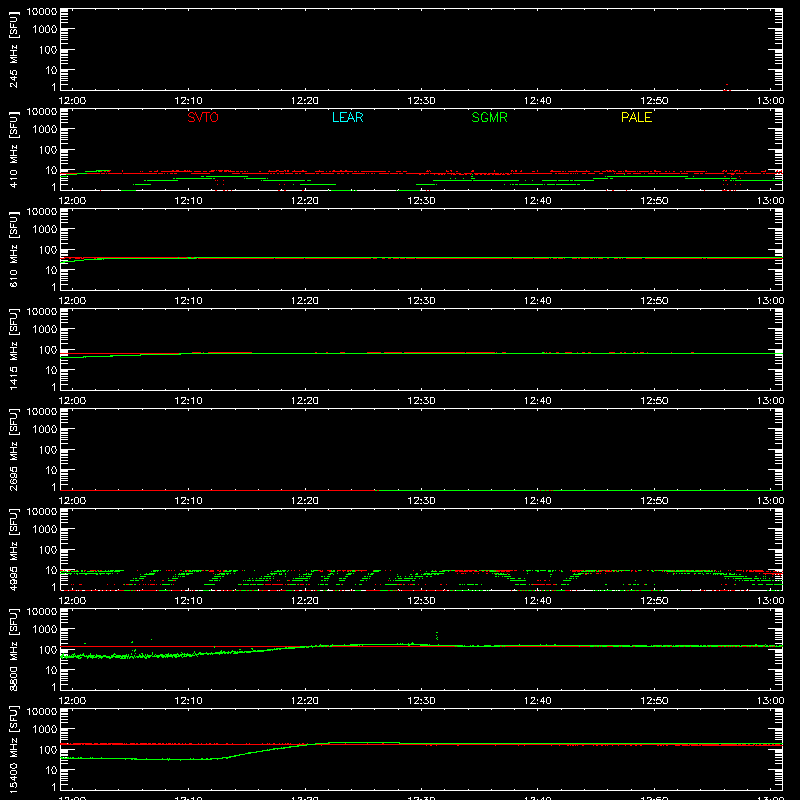
Task: Click the red blip near 12:56 on 245 MHz
Action: click(x=727, y=88)
